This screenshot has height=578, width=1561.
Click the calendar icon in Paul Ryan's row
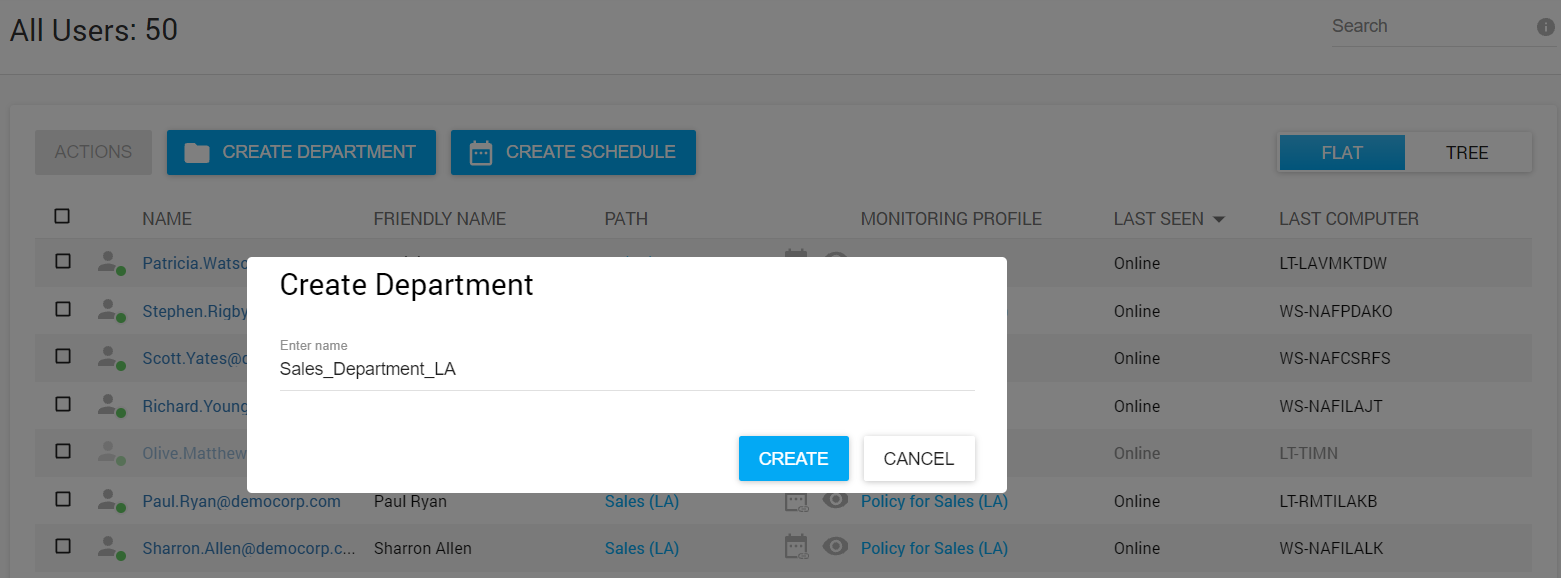[x=796, y=501]
